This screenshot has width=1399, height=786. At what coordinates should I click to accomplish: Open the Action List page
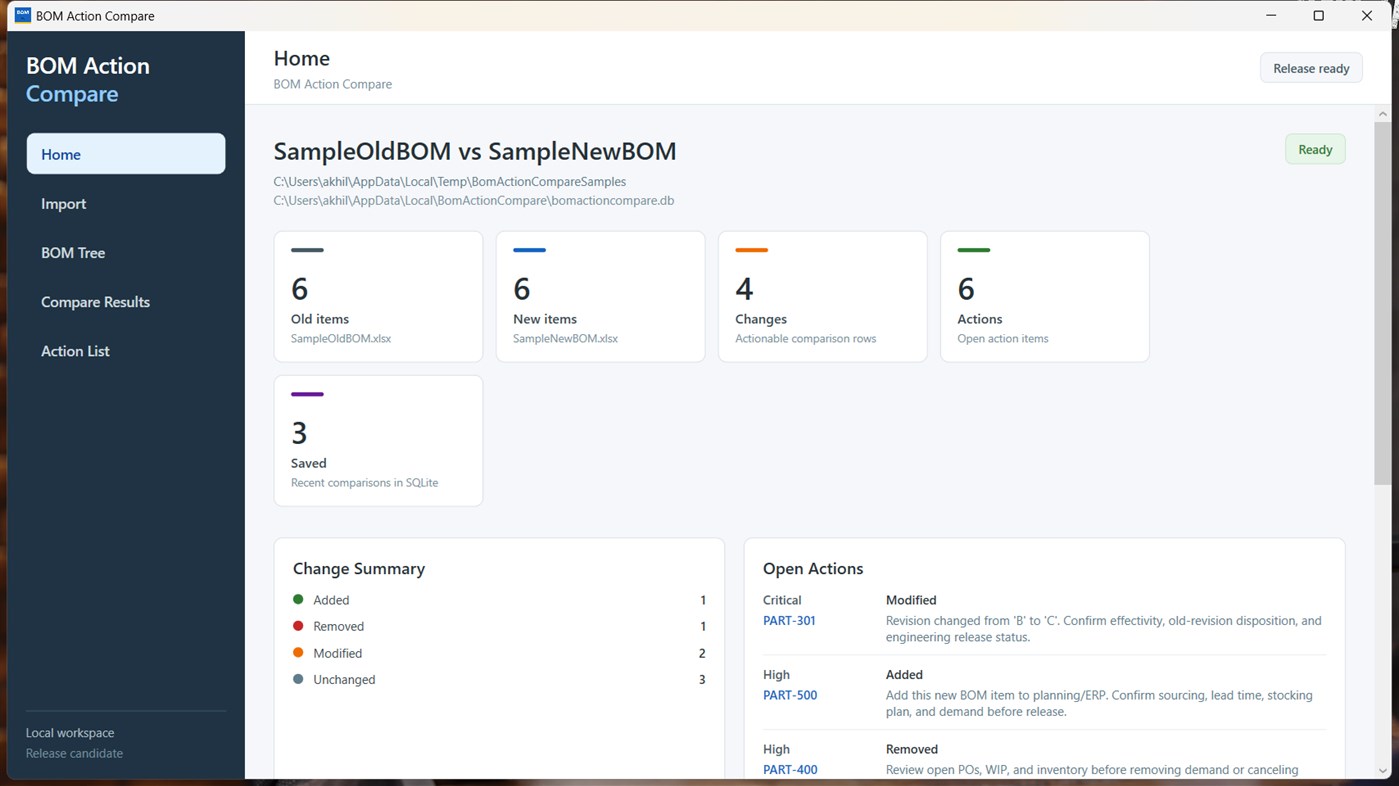coord(126,351)
